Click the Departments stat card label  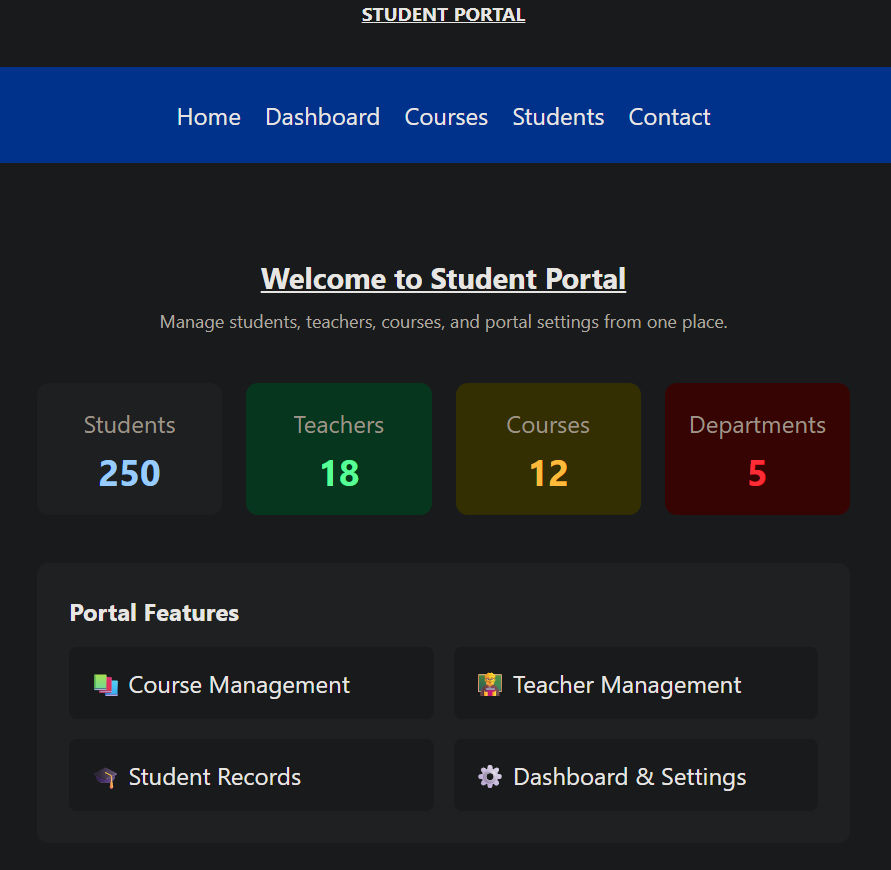pos(757,425)
